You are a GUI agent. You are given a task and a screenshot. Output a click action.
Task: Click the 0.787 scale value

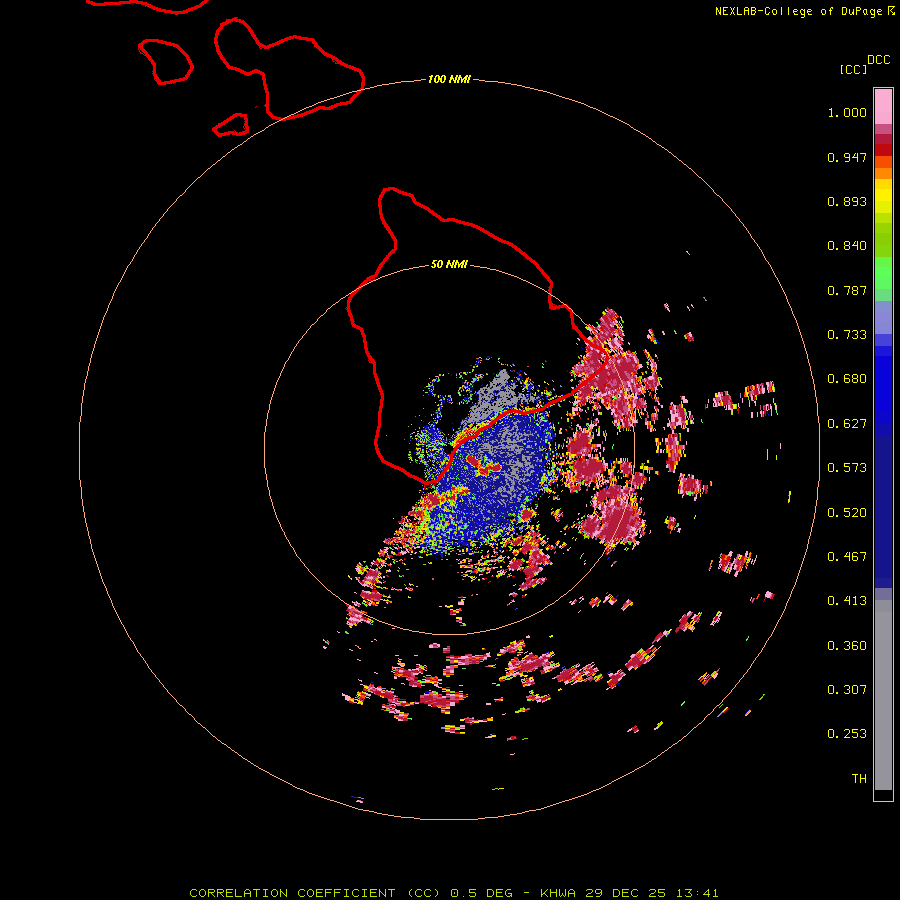point(847,290)
